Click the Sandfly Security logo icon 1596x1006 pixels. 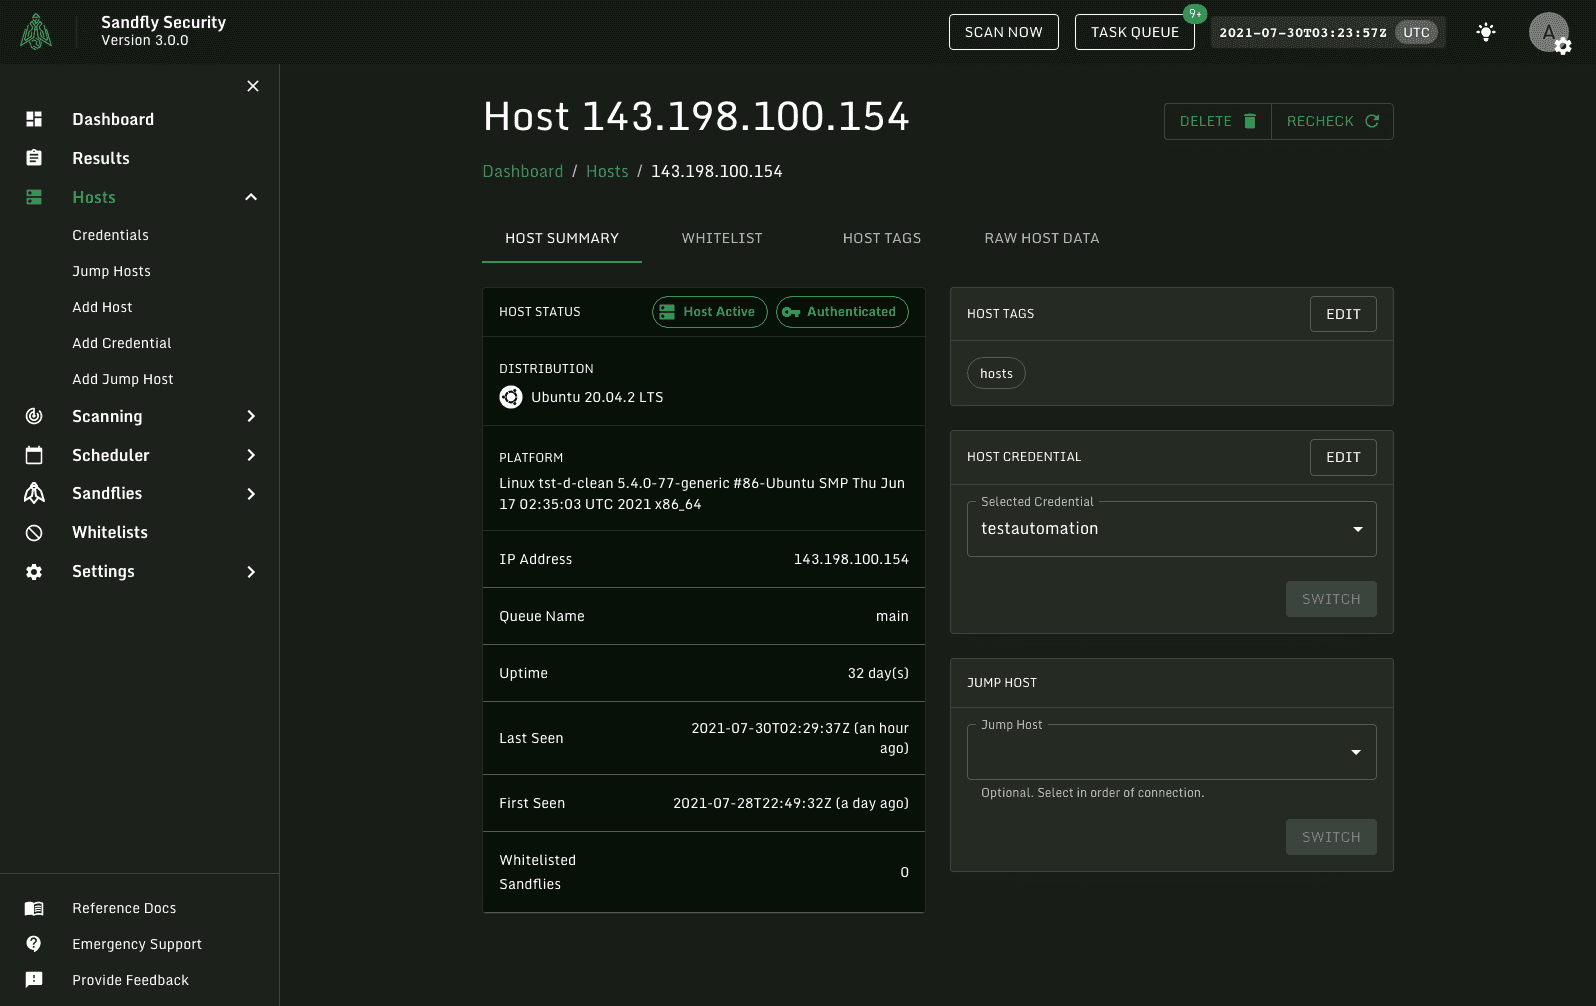coord(36,32)
